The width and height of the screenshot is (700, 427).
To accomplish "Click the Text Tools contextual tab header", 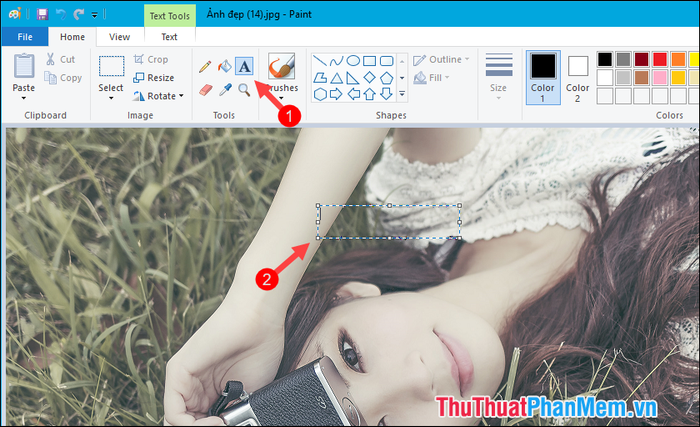I will click(170, 16).
